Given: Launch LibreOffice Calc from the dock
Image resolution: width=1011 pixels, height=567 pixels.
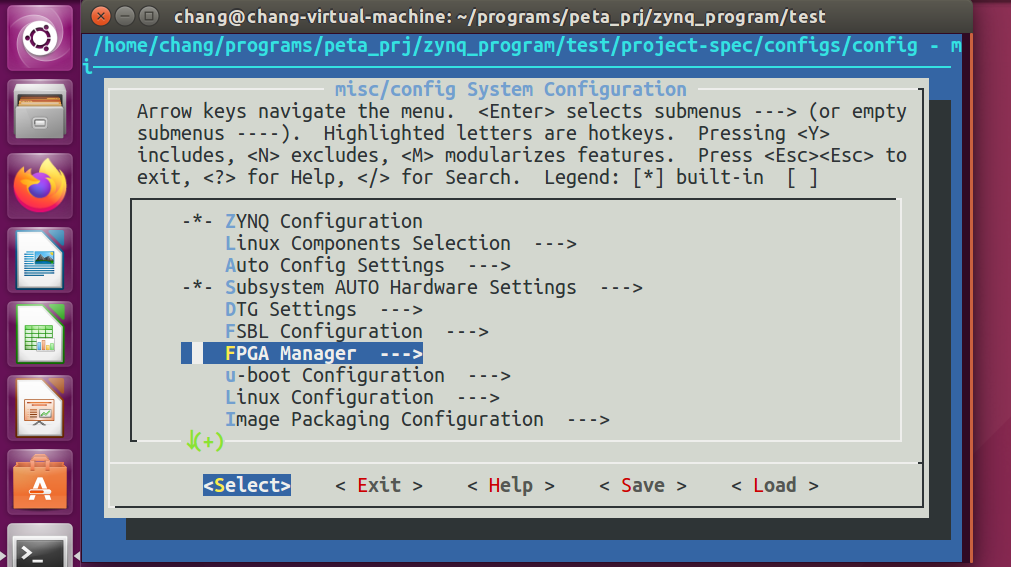Looking at the screenshot, I should (40, 334).
